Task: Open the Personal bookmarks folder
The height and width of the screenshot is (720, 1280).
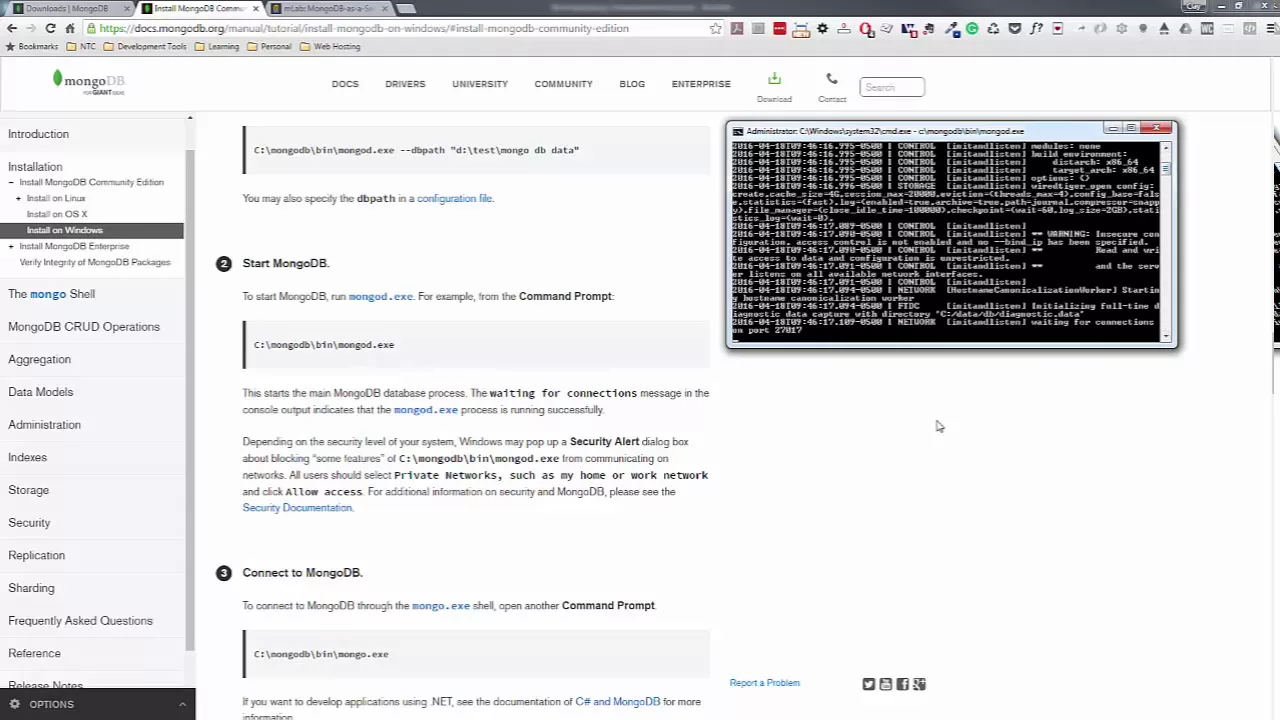Action: (x=270, y=46)
